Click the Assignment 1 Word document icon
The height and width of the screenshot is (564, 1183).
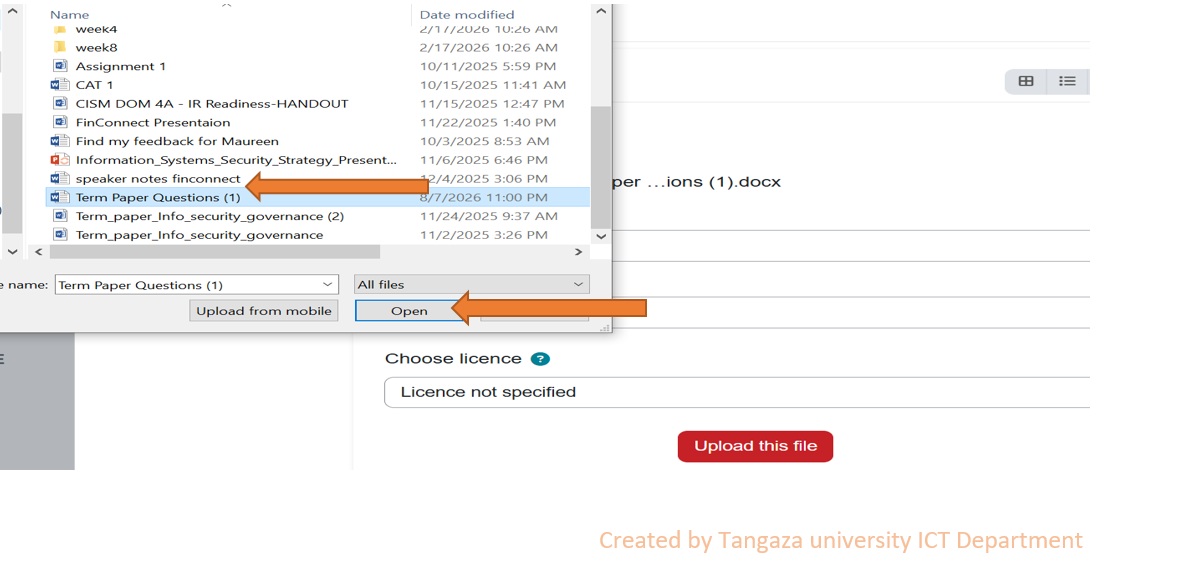click(60, 66)
